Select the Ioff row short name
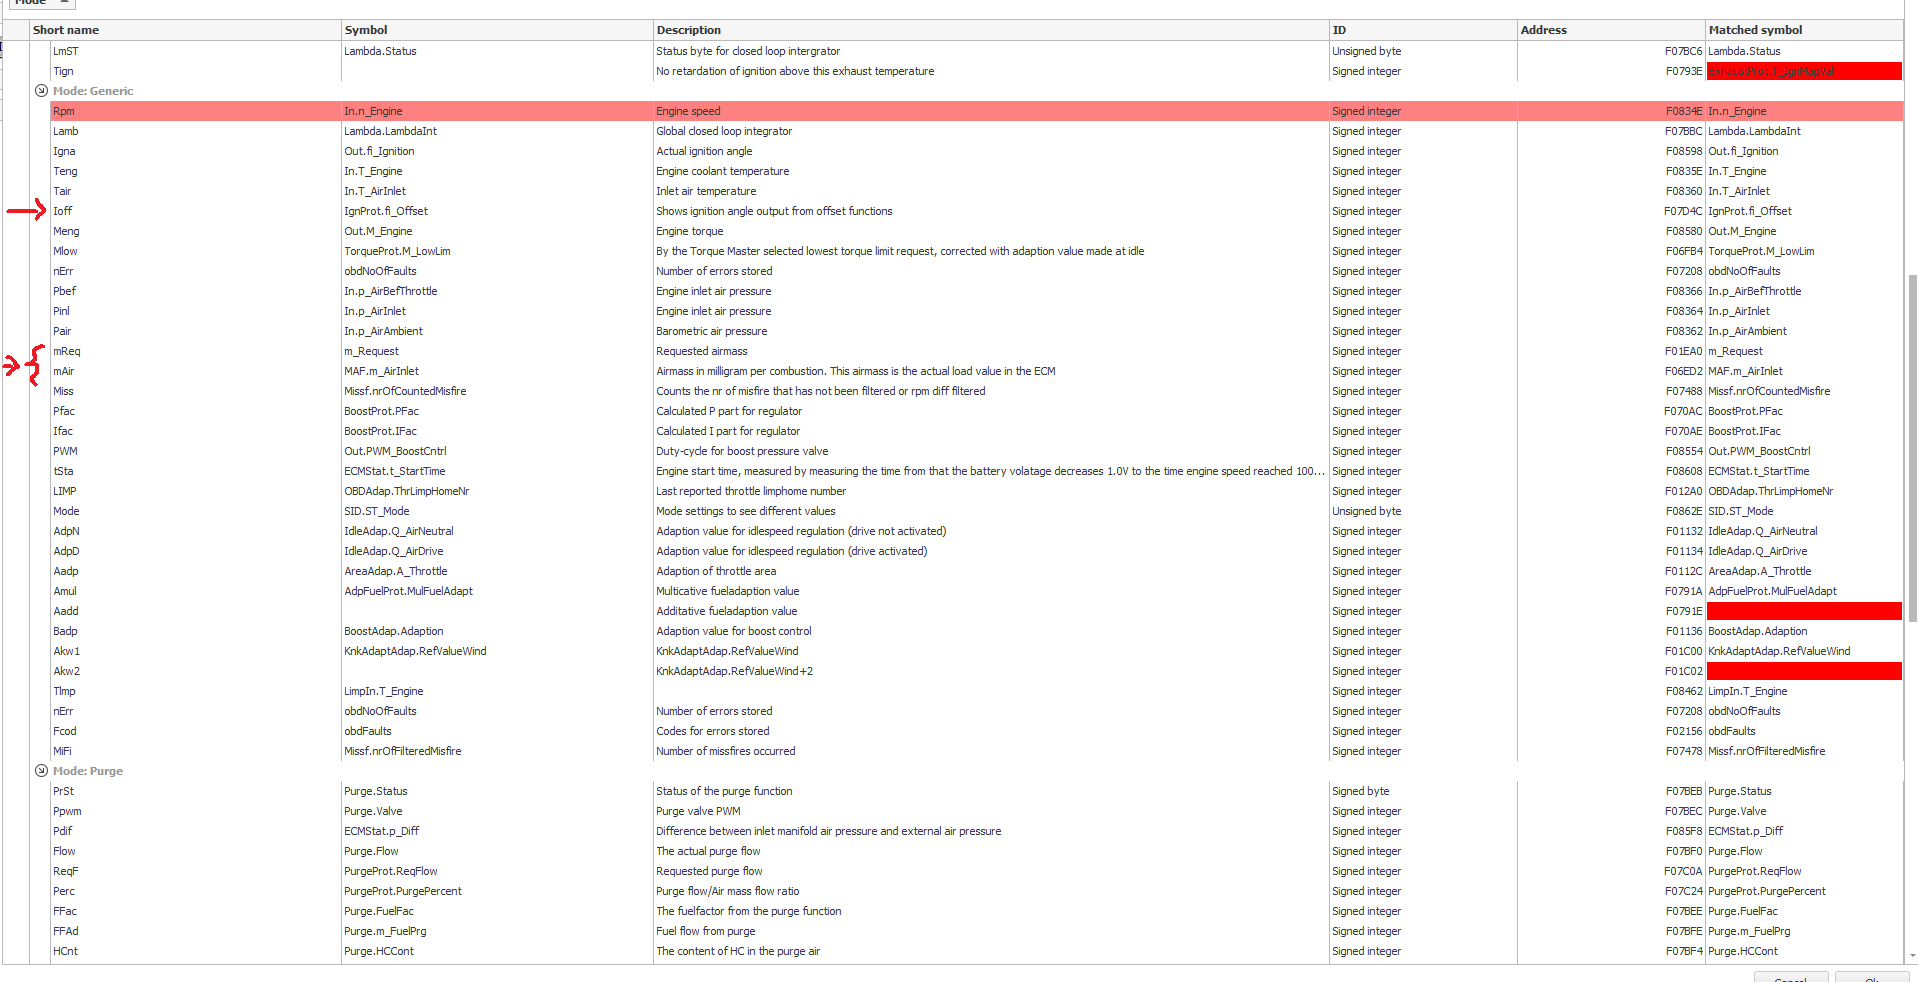1918x982 pixels. pos(63,211)
